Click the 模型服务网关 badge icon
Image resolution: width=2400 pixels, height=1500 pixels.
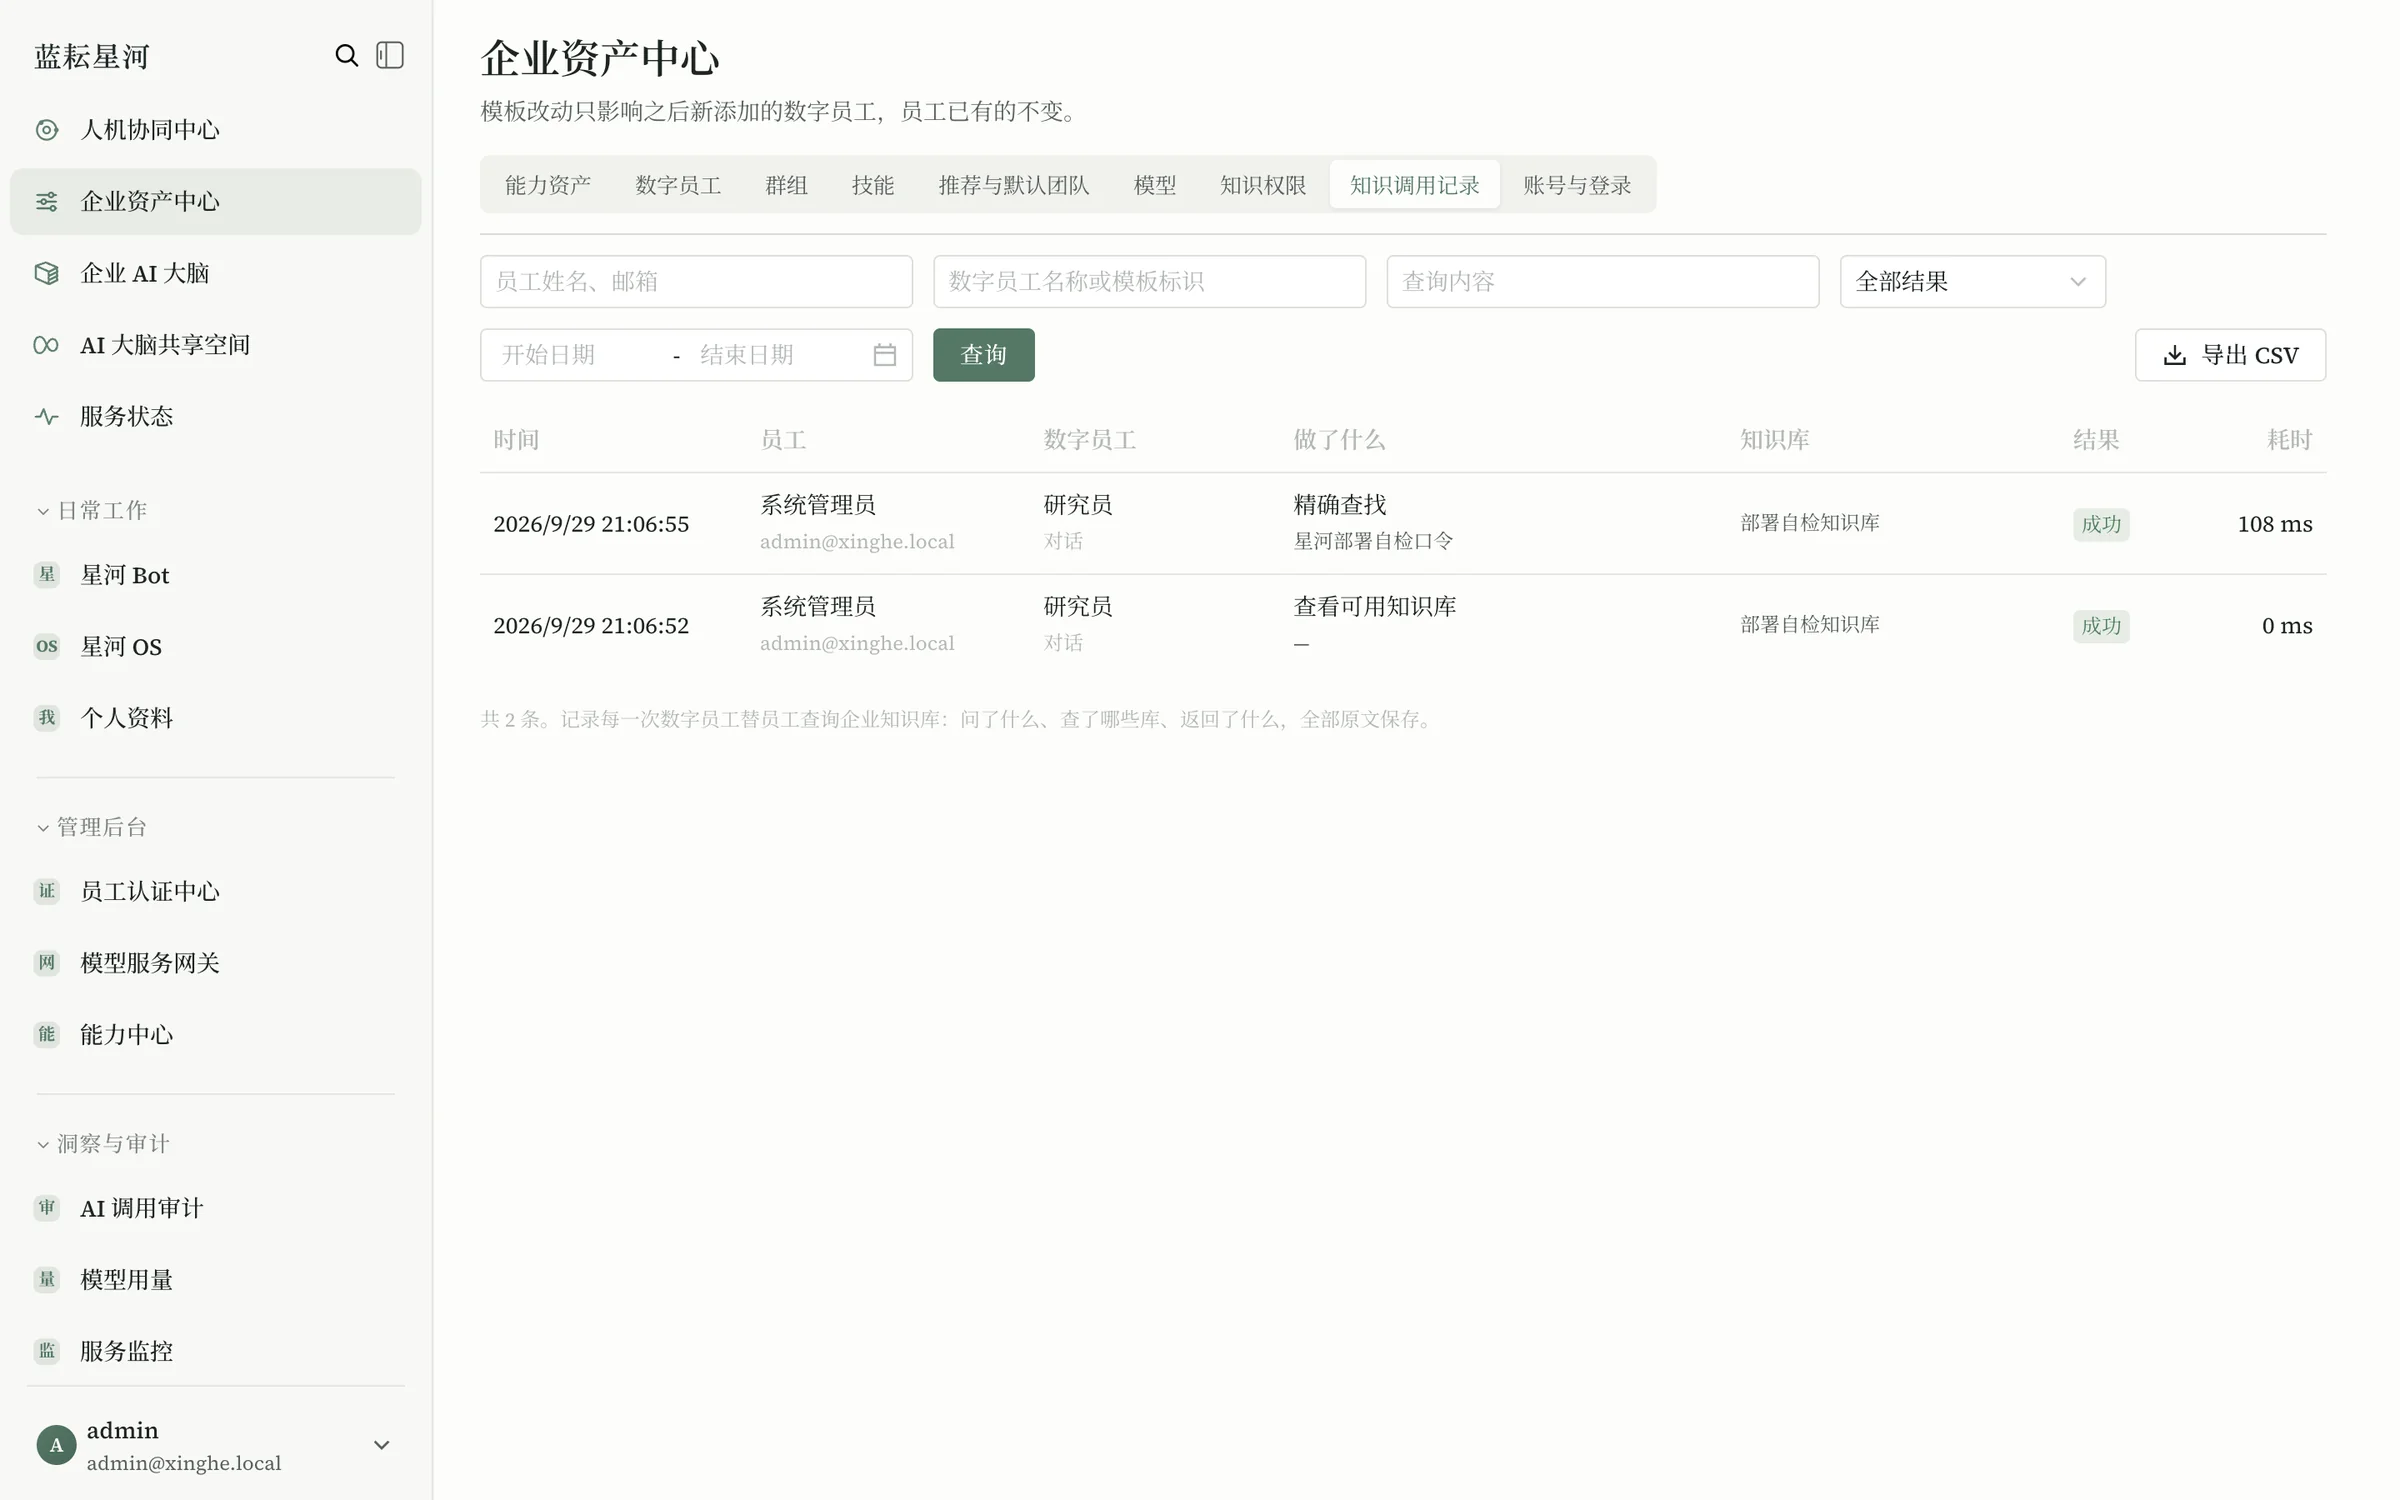tap(47, 962)
